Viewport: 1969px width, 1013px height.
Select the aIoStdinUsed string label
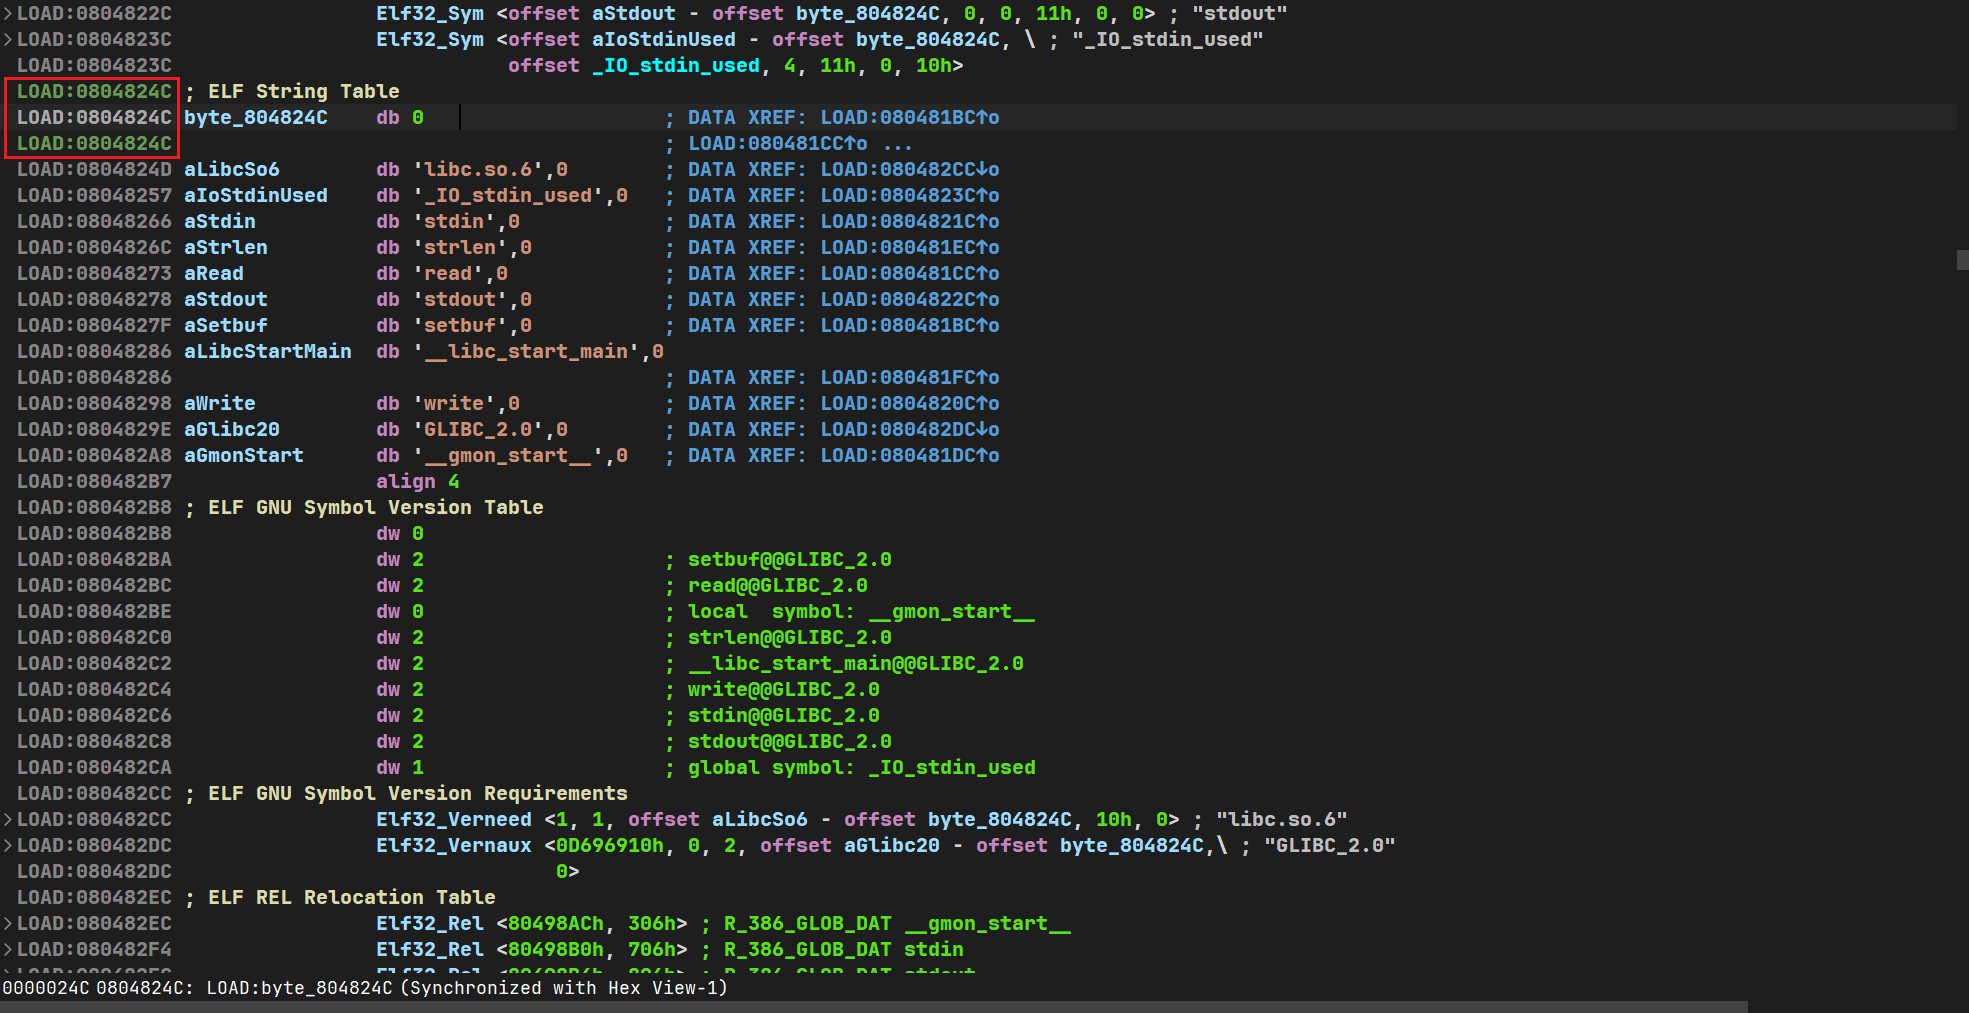255,196
